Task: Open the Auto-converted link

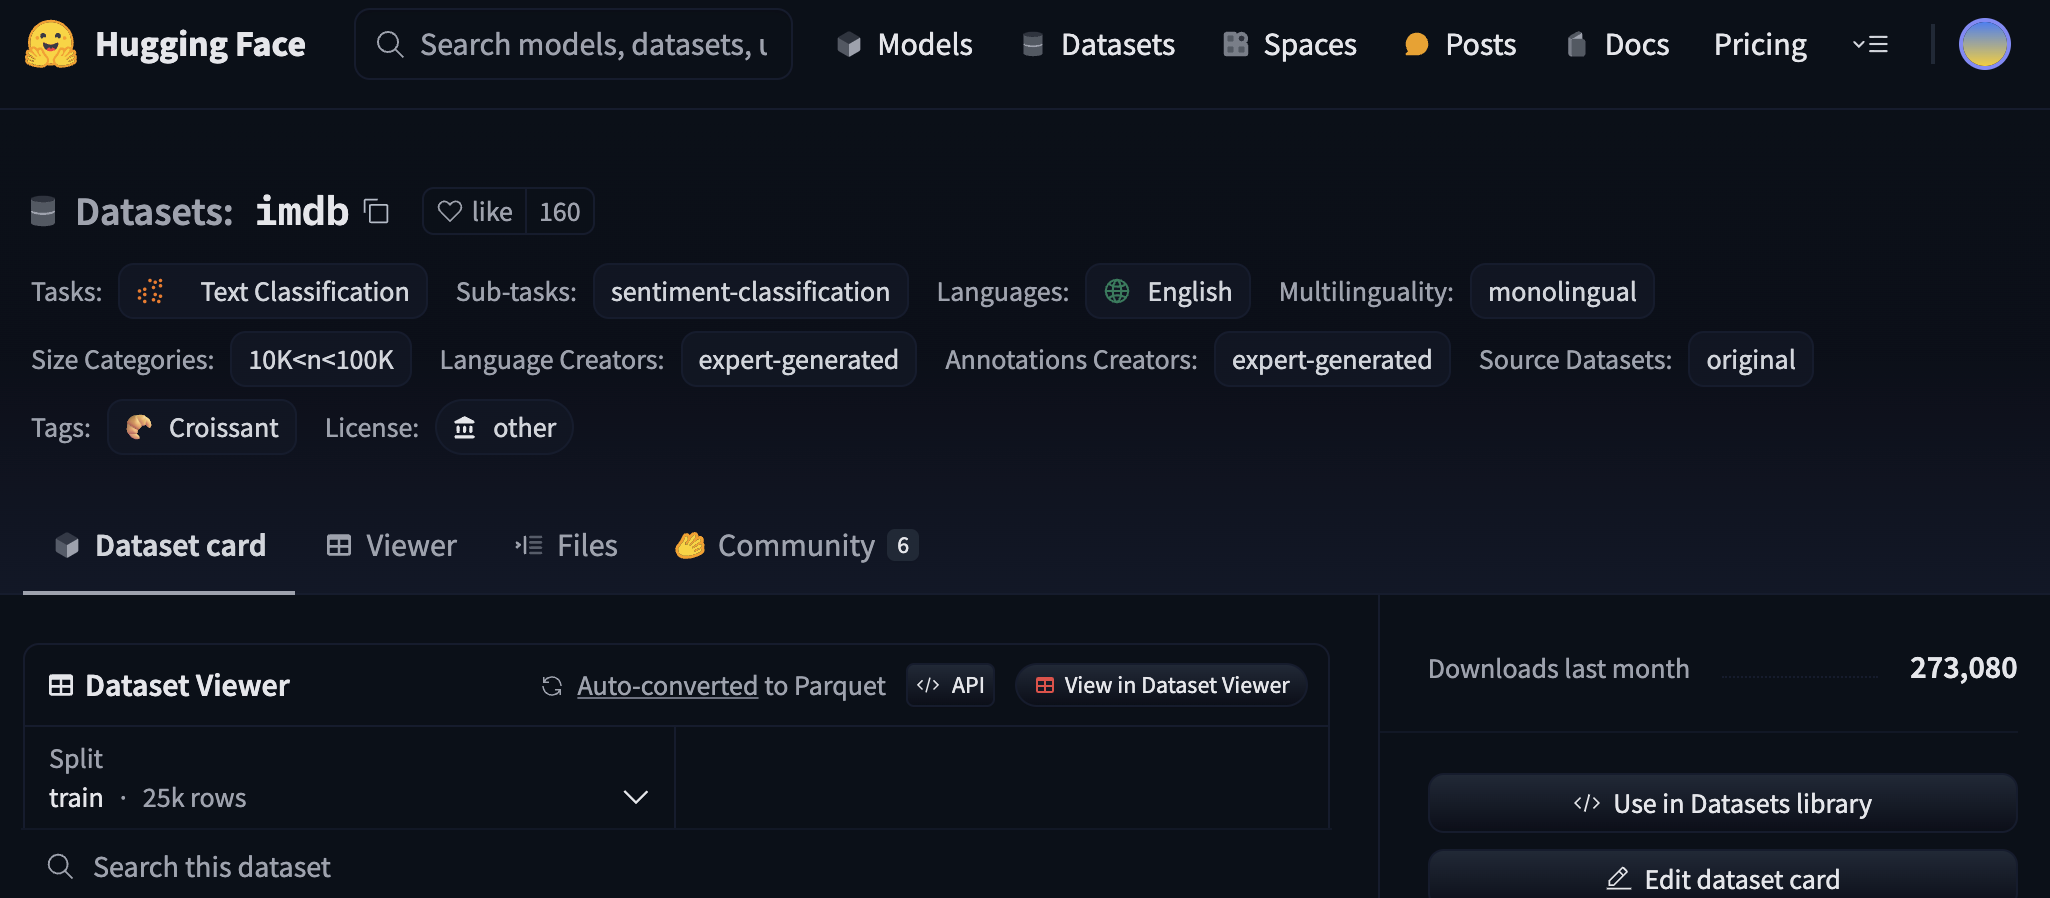Action: (667, 686)
